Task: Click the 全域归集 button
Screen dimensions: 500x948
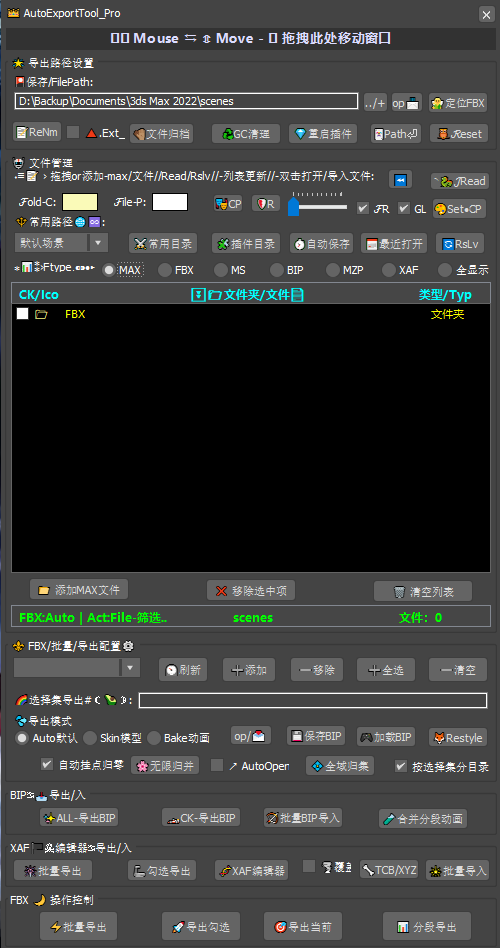Action: (340, 766)
